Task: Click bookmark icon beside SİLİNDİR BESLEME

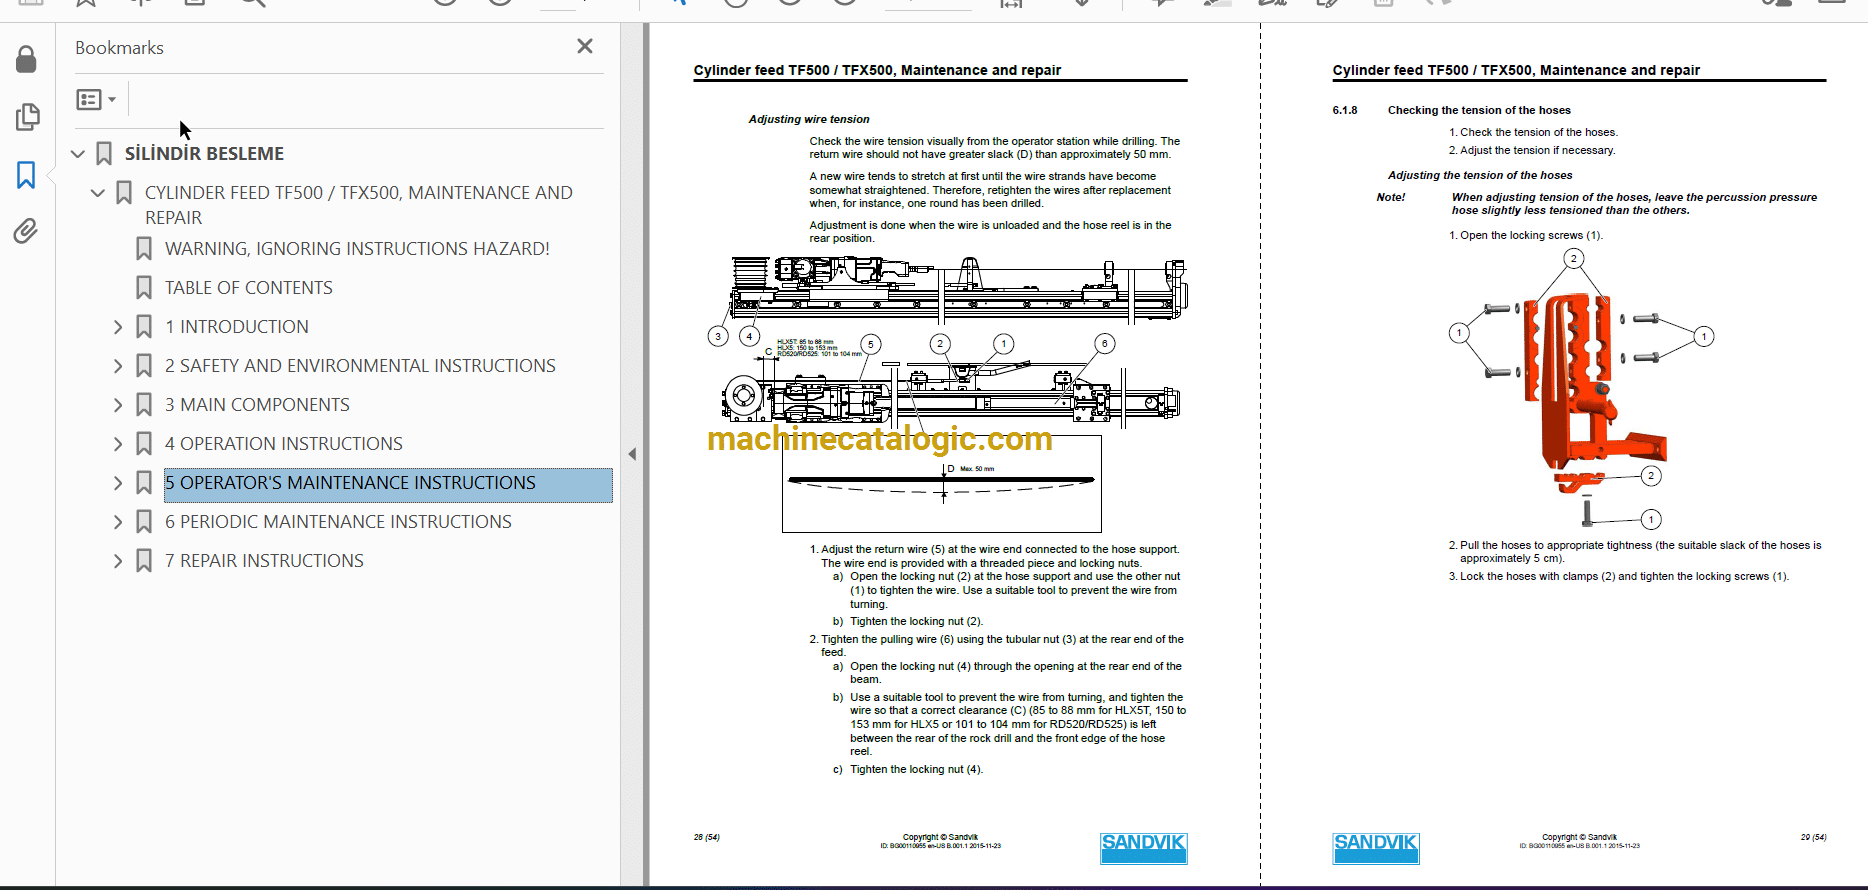Action: click(104, 154)
